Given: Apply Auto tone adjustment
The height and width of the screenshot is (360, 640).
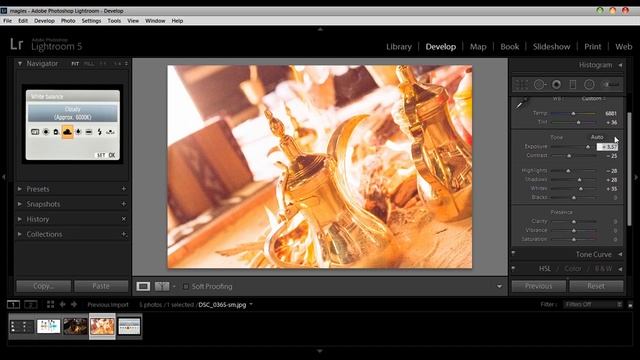Looking at the screenshot, I should 597,137.
